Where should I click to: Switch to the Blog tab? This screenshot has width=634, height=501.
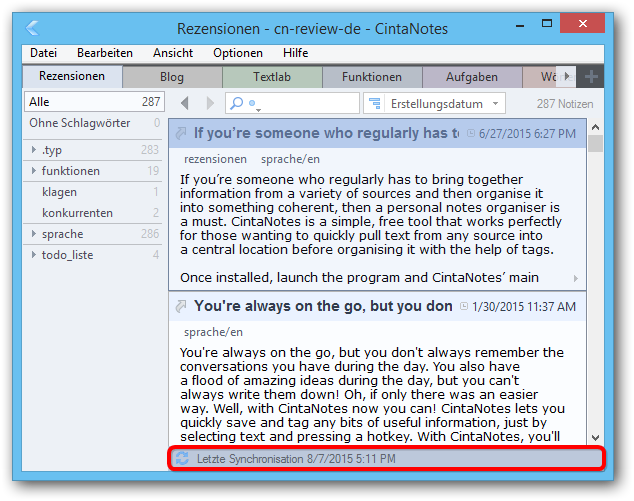[172, 77]
